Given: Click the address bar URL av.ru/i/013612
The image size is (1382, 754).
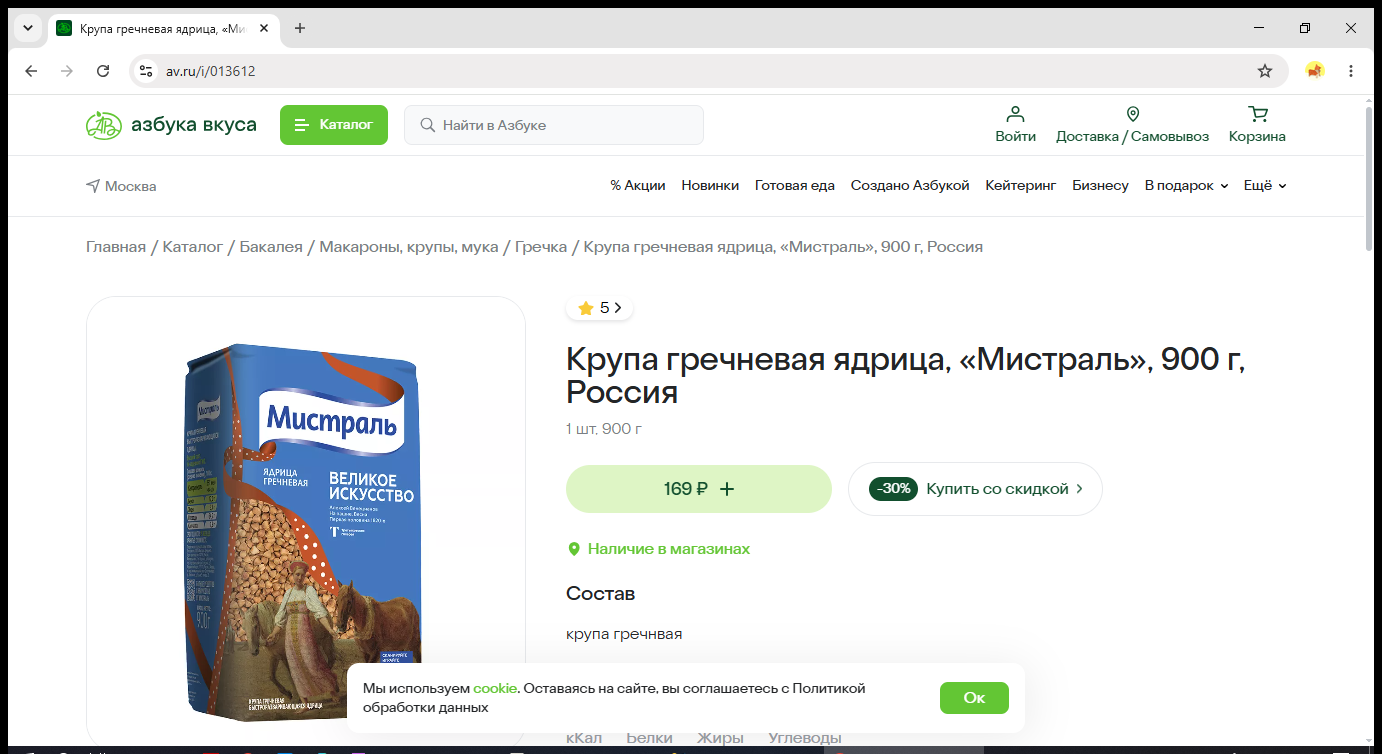Looking at the screenshot, I should 210,71.
